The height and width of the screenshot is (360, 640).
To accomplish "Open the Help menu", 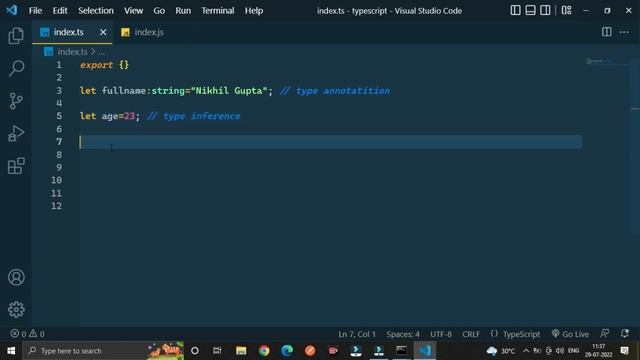I will [x=253, y=11].
